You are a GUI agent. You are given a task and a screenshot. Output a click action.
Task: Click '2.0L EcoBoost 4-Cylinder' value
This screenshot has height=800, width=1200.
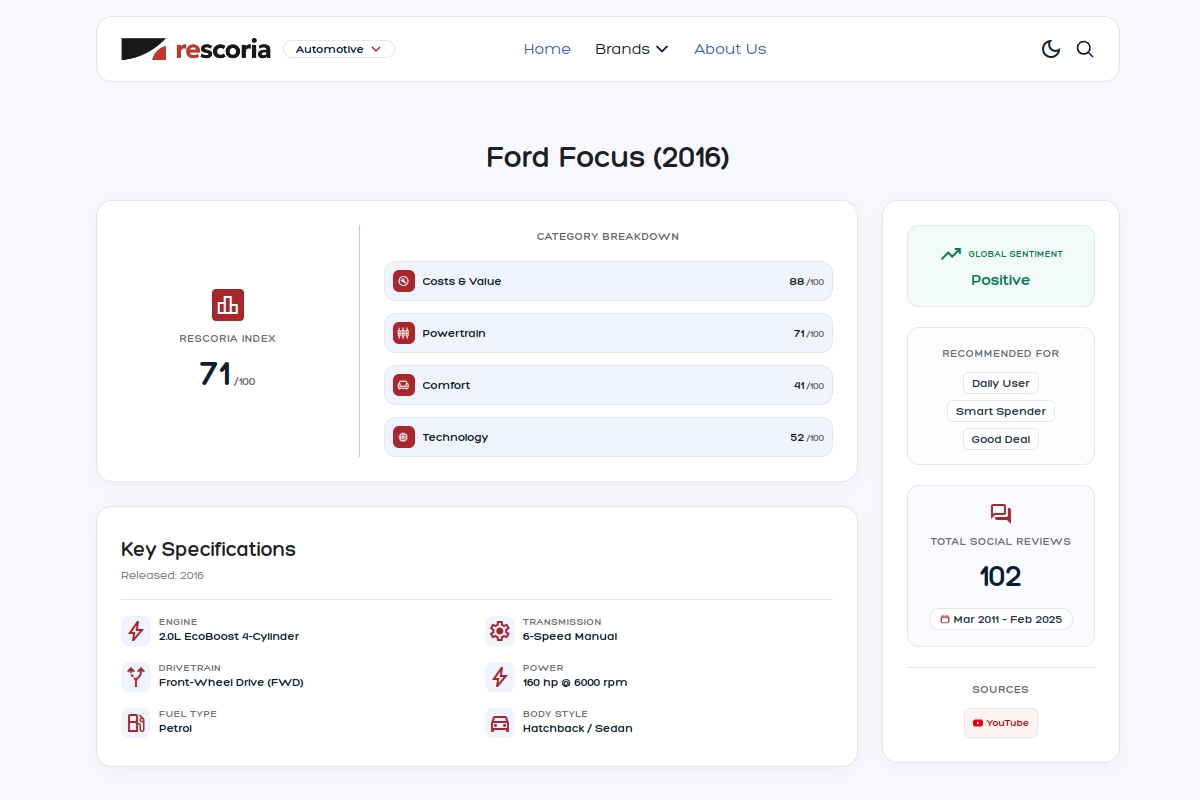229,637
